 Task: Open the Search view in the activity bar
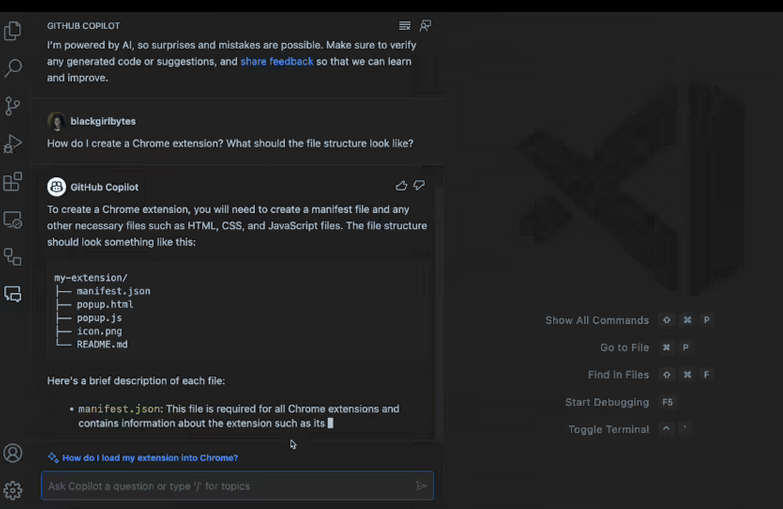(13, 68)
